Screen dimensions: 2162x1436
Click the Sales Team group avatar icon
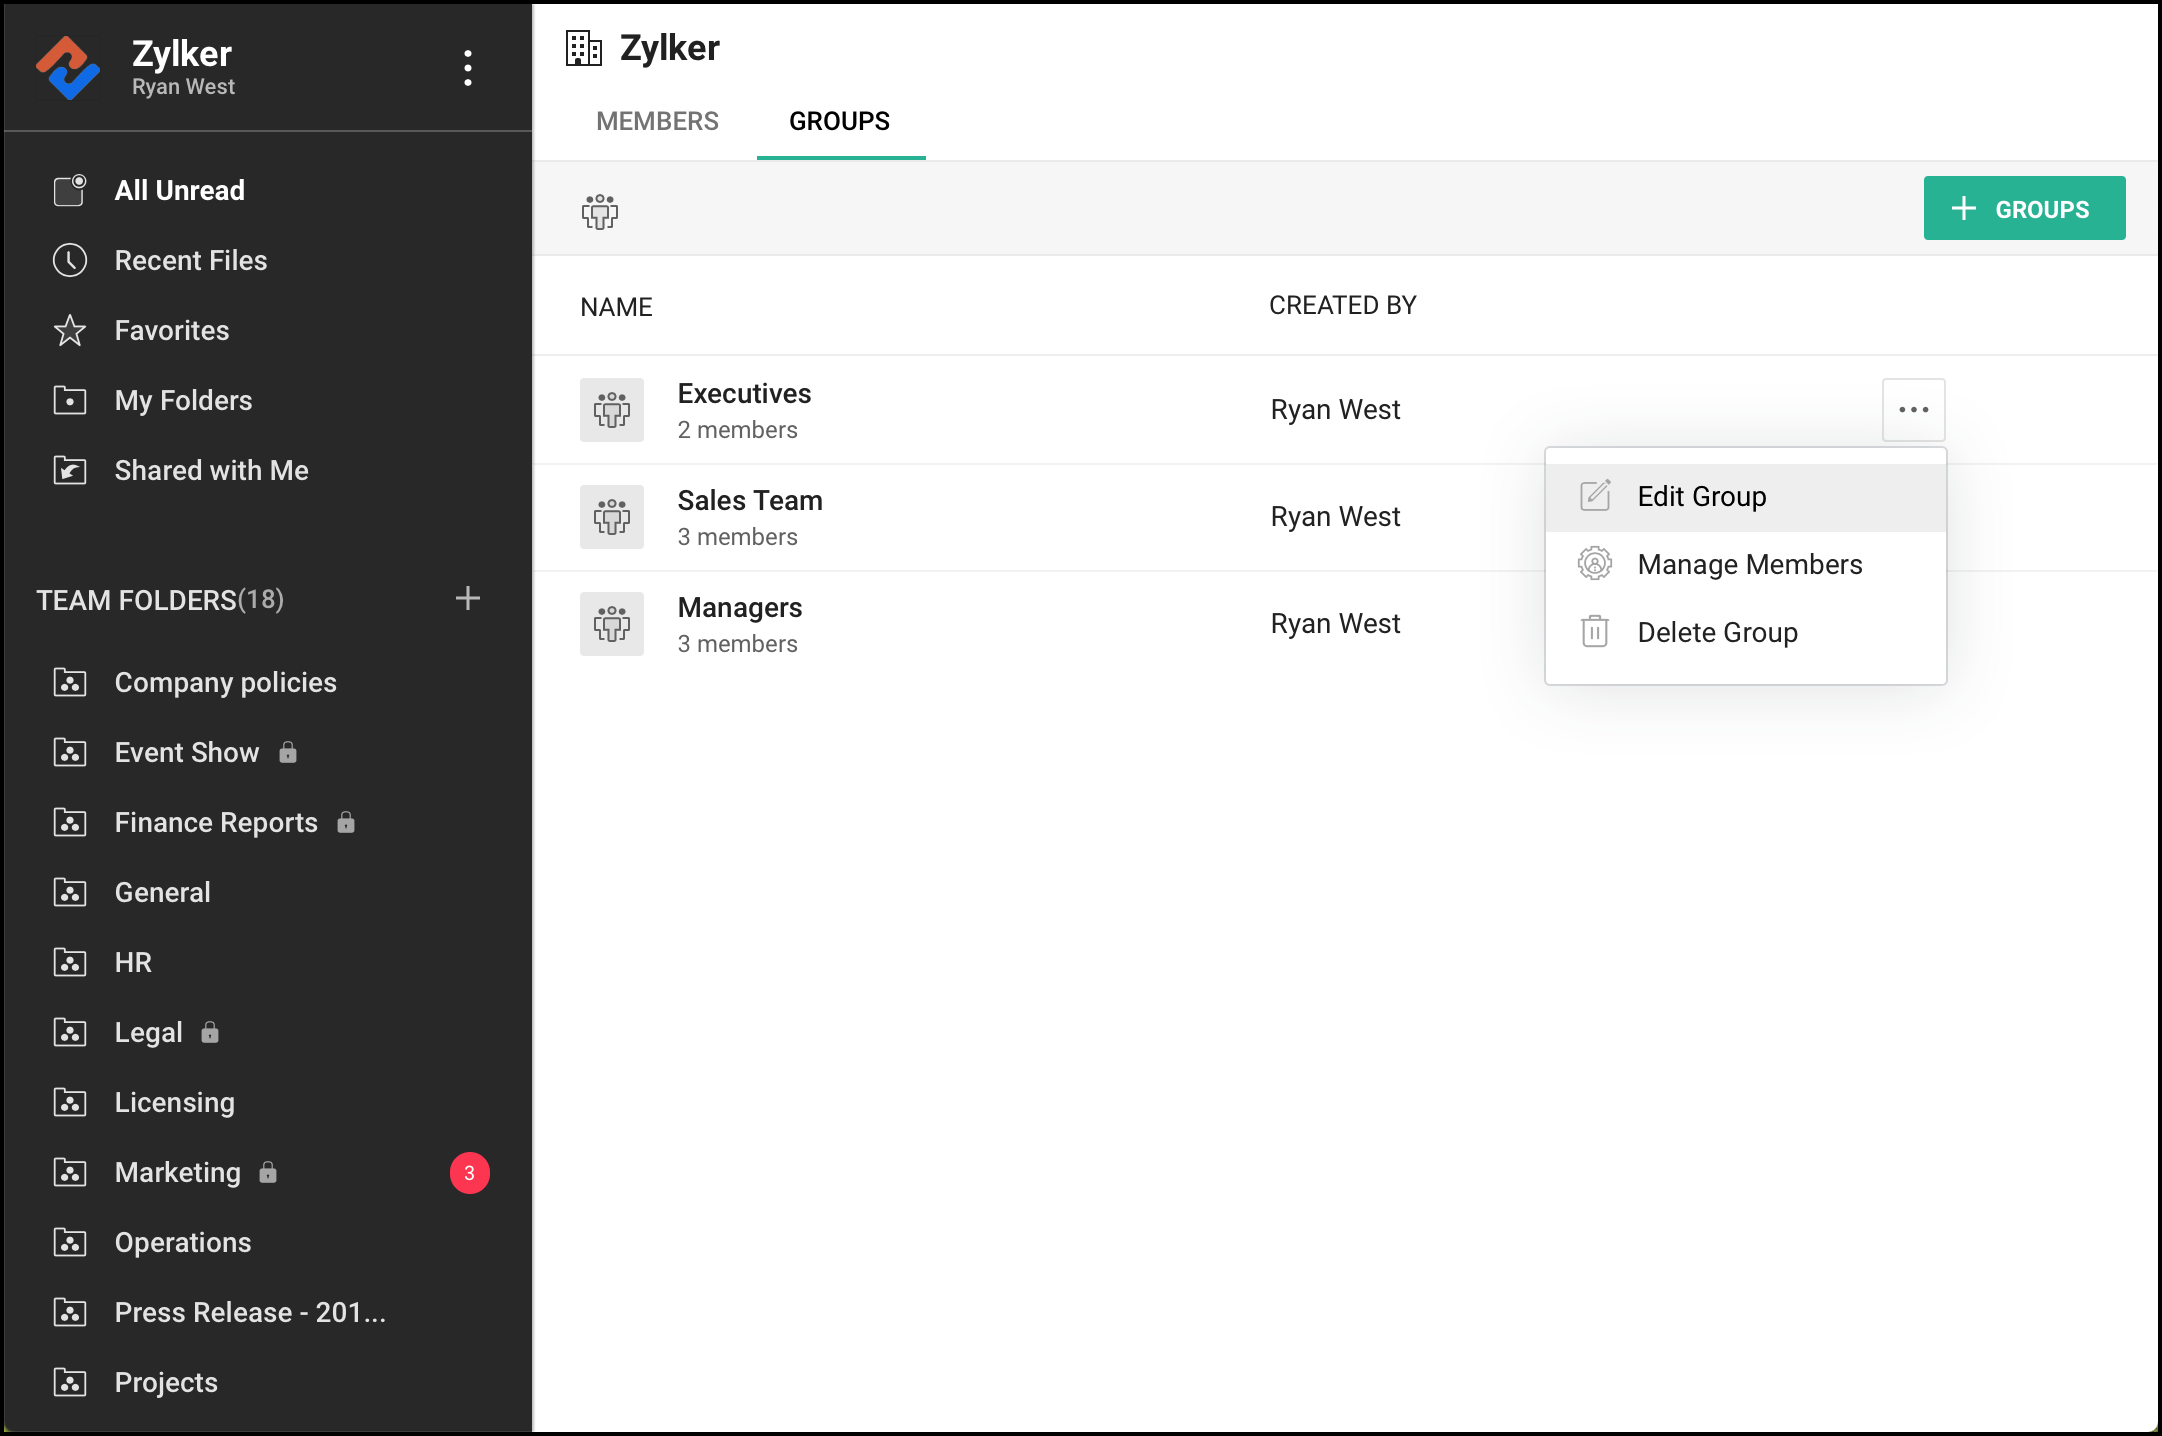click(x=612, y=517)
